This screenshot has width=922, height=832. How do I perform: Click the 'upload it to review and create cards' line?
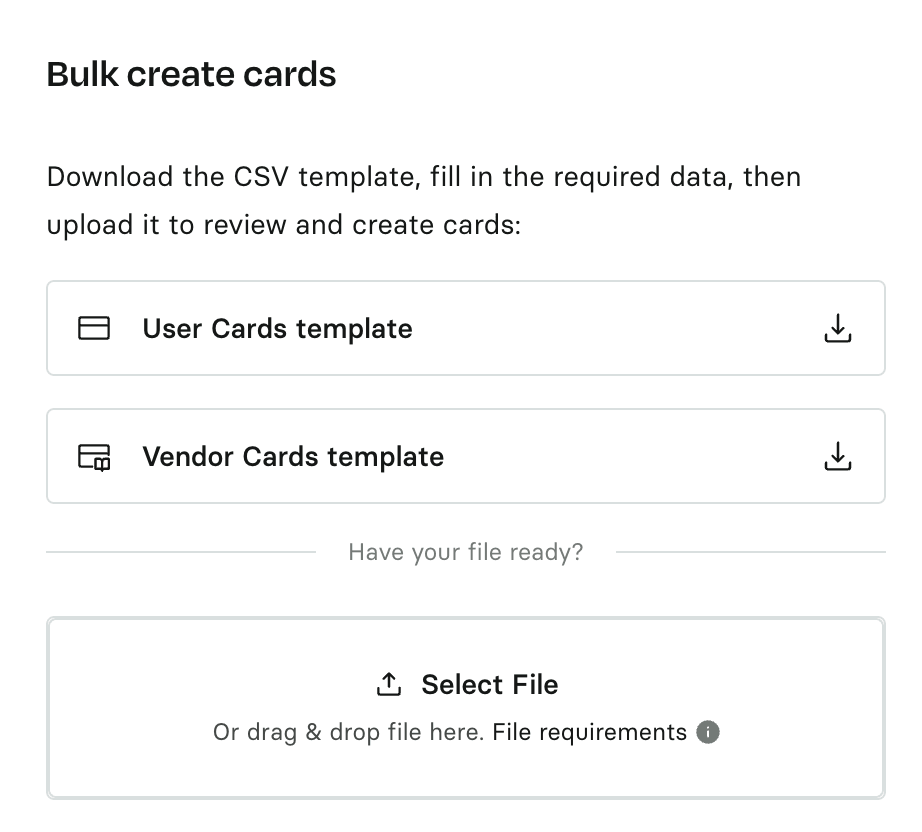click(x=284, y=225)
